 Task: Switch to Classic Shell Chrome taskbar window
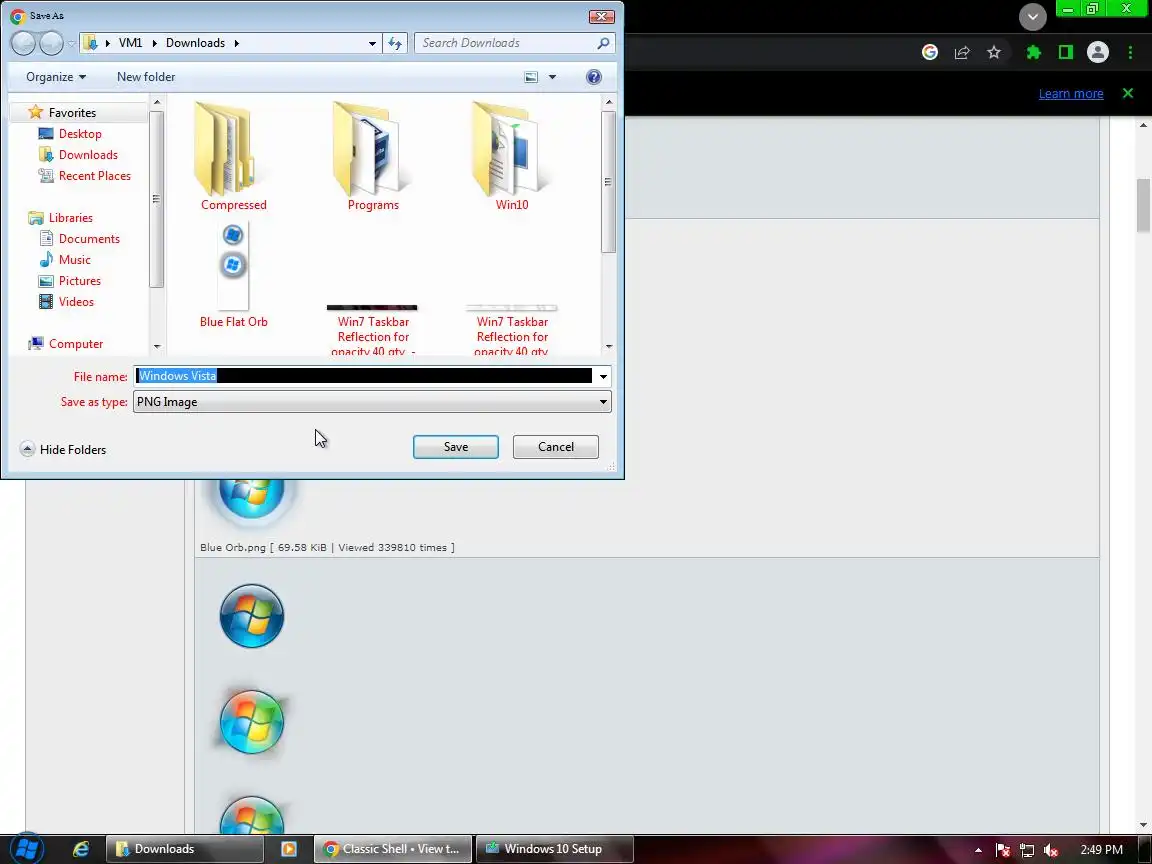pos(392,849)
